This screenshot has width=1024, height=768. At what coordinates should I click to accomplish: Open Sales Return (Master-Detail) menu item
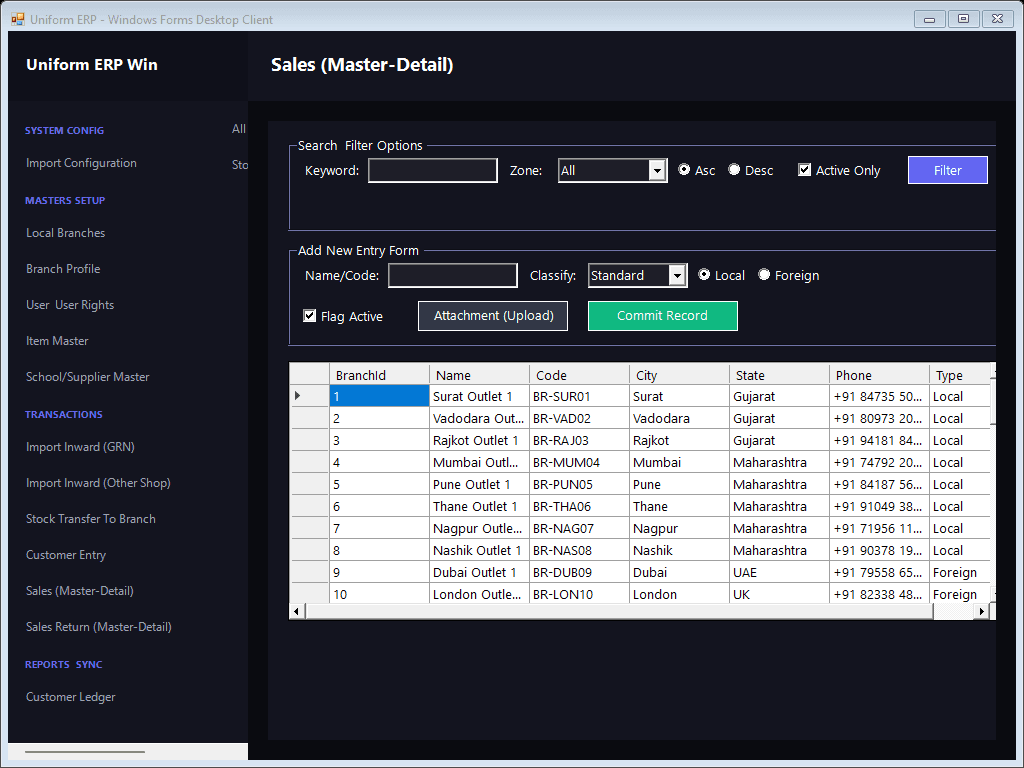(x=99, y=626)
